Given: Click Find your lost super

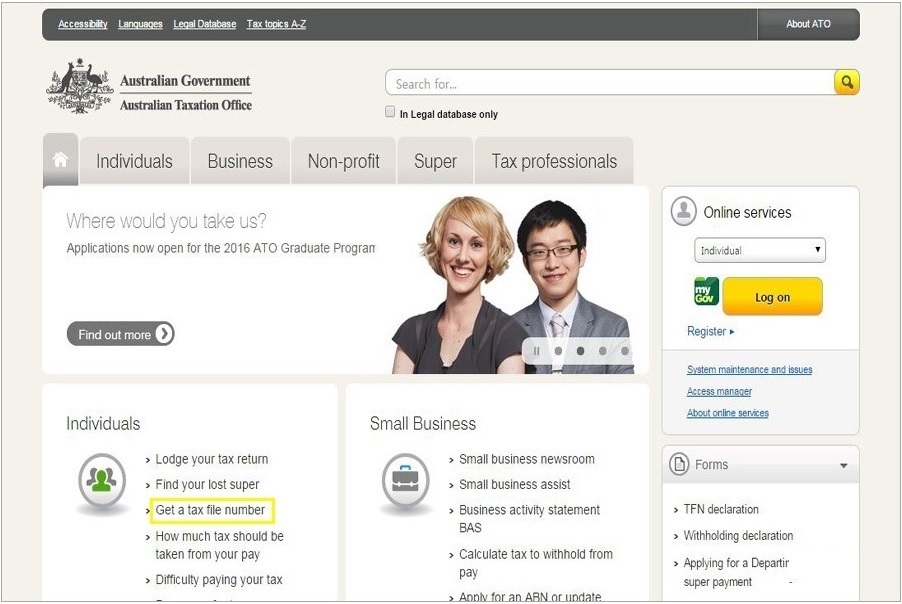Looking at the screenshot, I should (207, 484).
